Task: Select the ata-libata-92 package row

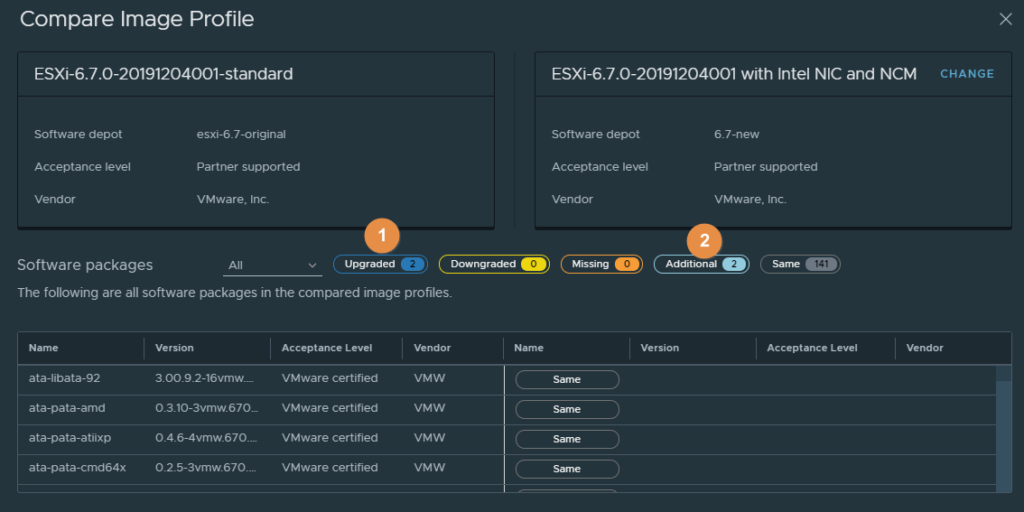Action: [x=65, y=379]
